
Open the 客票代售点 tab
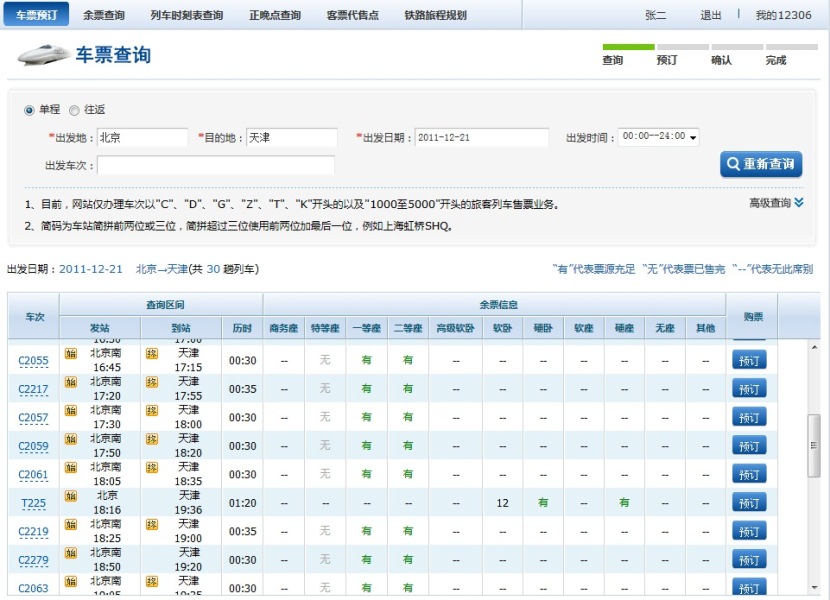(353, 15)
